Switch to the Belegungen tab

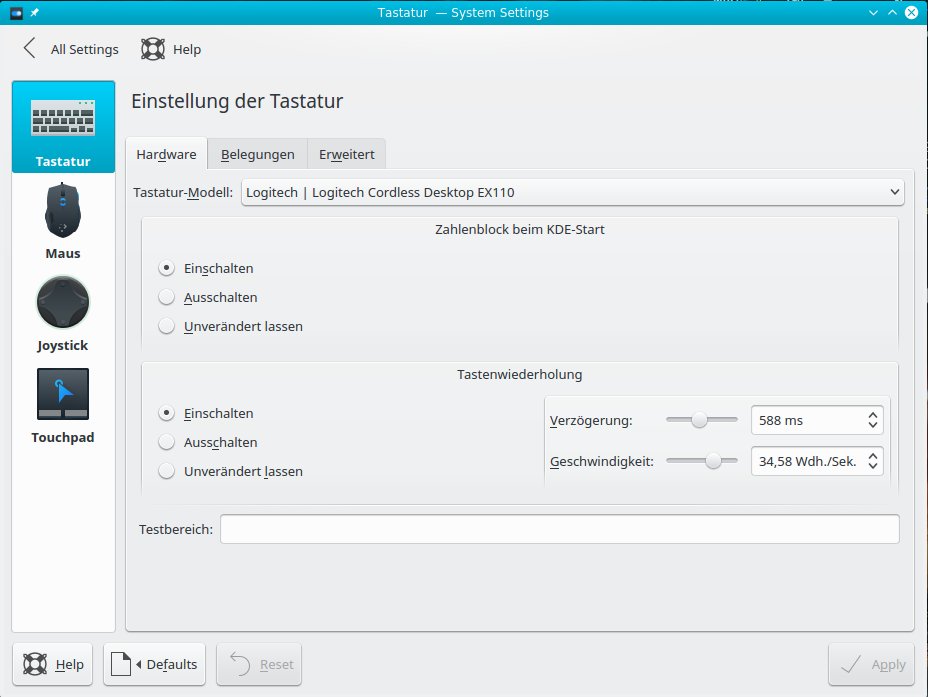(257, 154)
